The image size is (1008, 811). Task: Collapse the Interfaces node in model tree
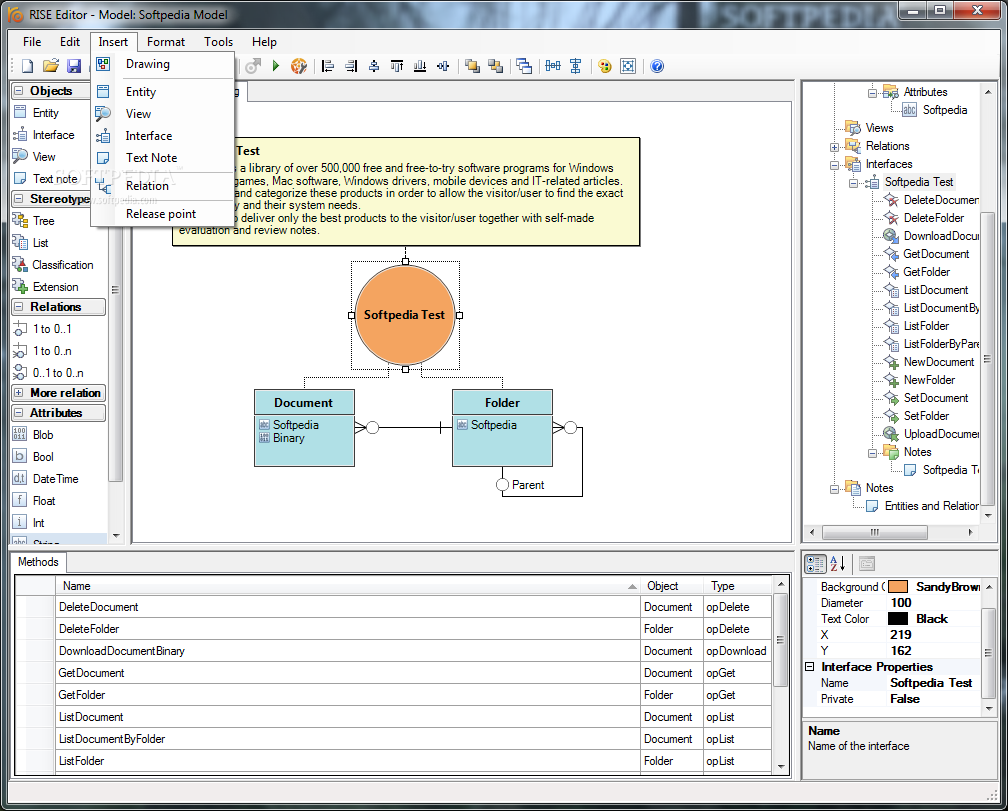(x=834, y=165)
